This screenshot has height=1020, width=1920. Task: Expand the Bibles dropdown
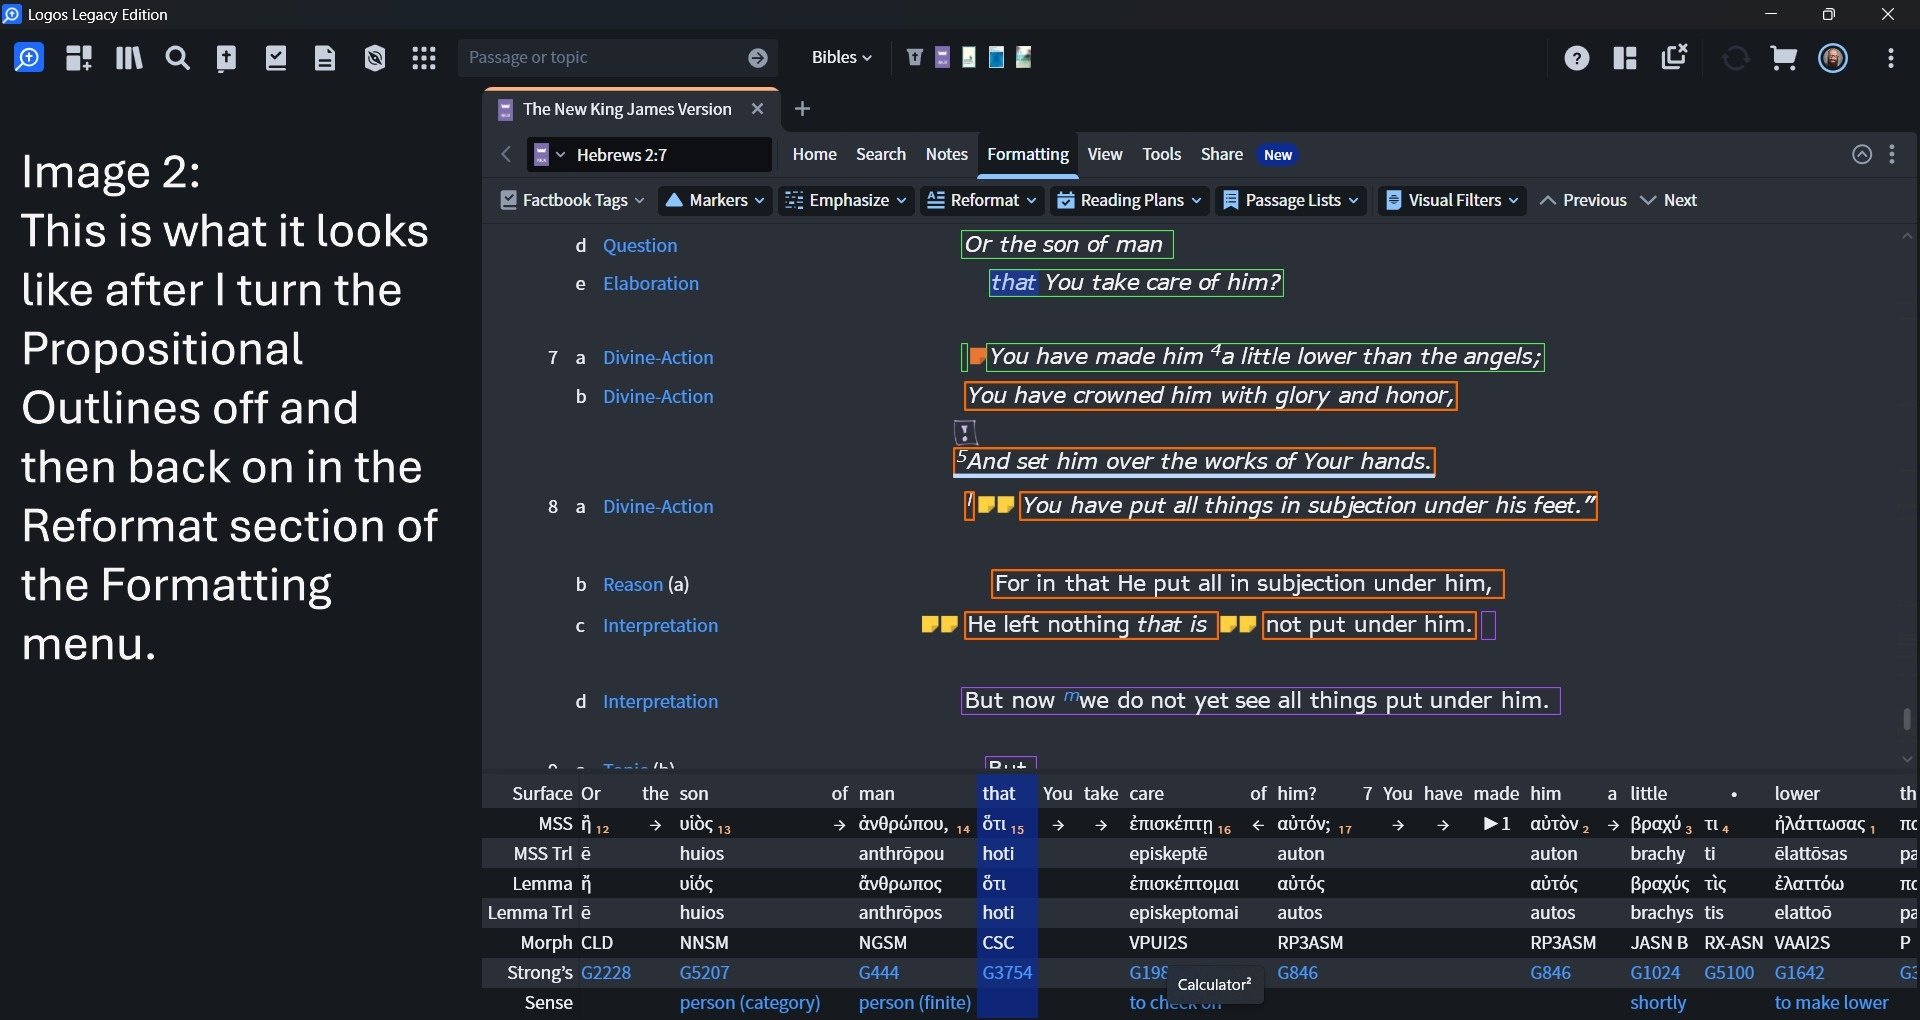(841, 57)
